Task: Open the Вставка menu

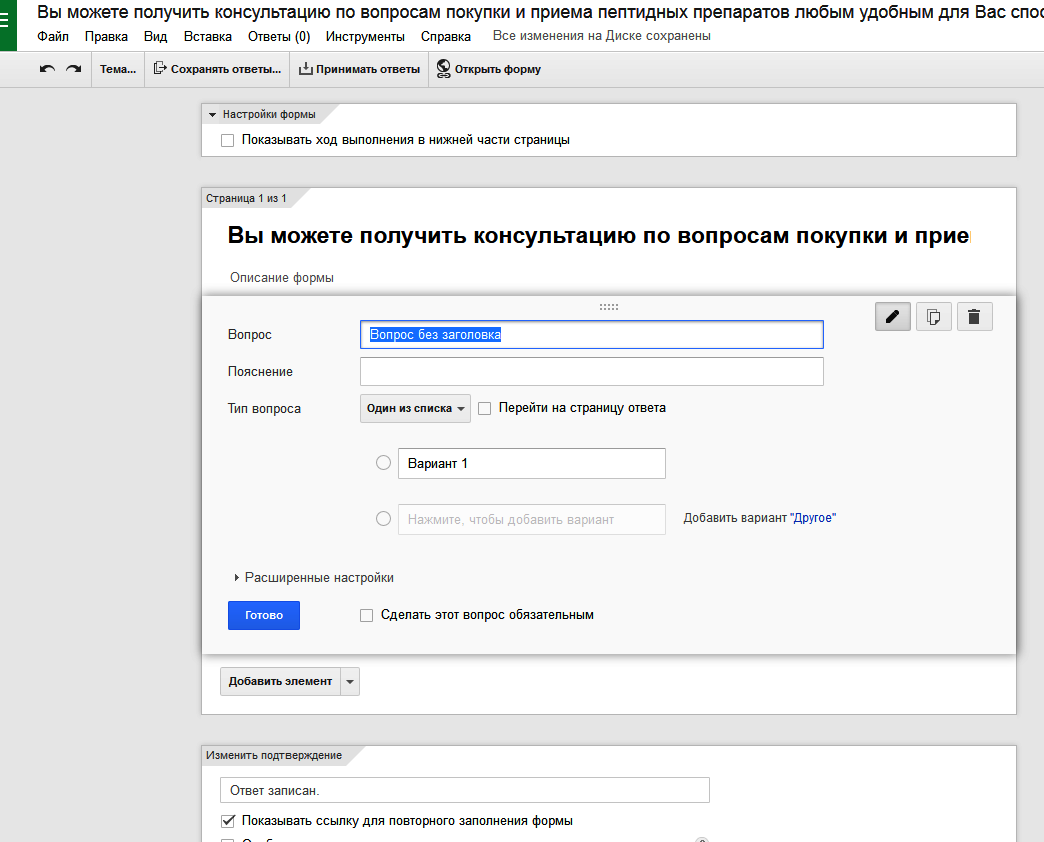Action: point(208,37)
